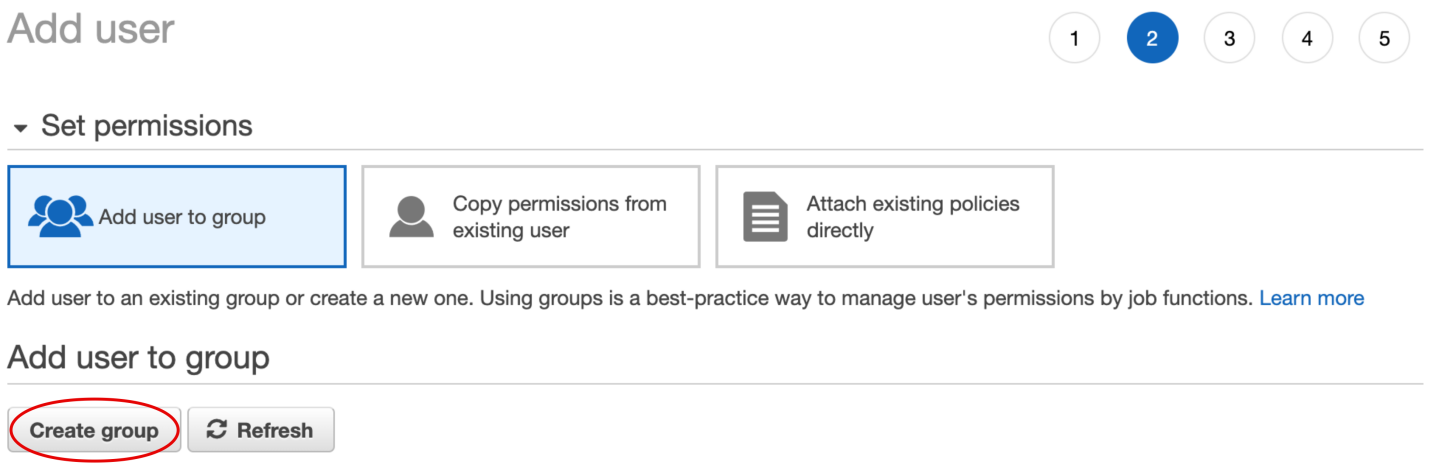Click the groups best-practice description text
This screenshot has width=1436, height=473.
pyautogui.click(x=630, y=298)
